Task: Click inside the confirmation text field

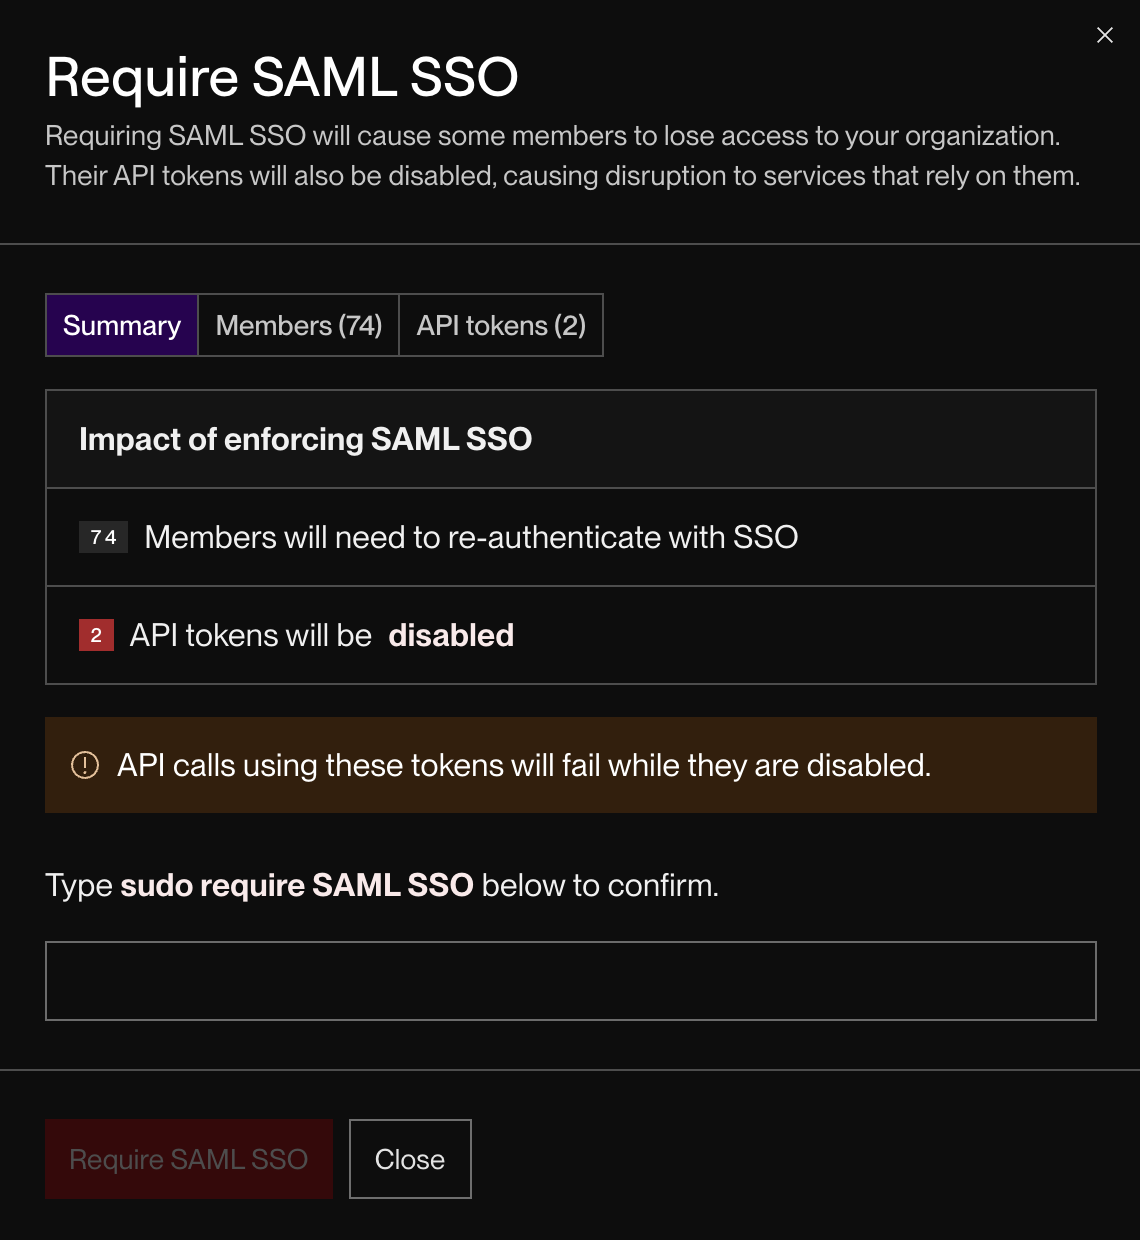Action: 570,981
